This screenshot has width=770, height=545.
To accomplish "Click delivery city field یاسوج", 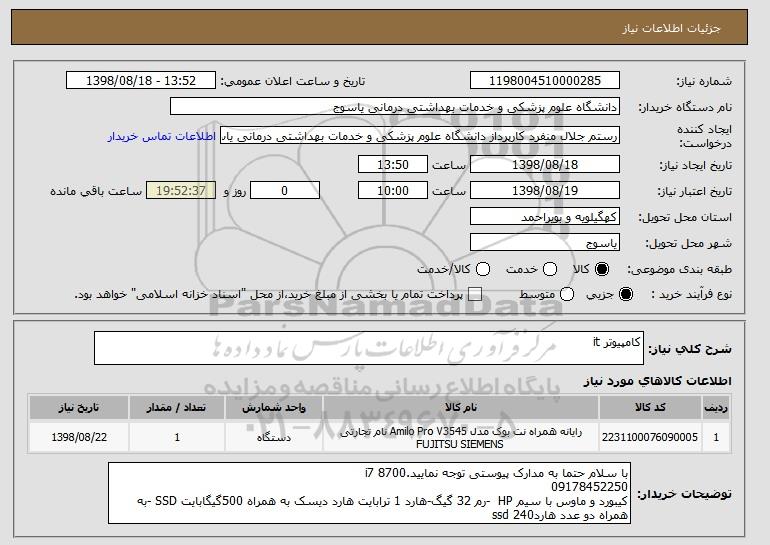I will (x=545, y=243).
